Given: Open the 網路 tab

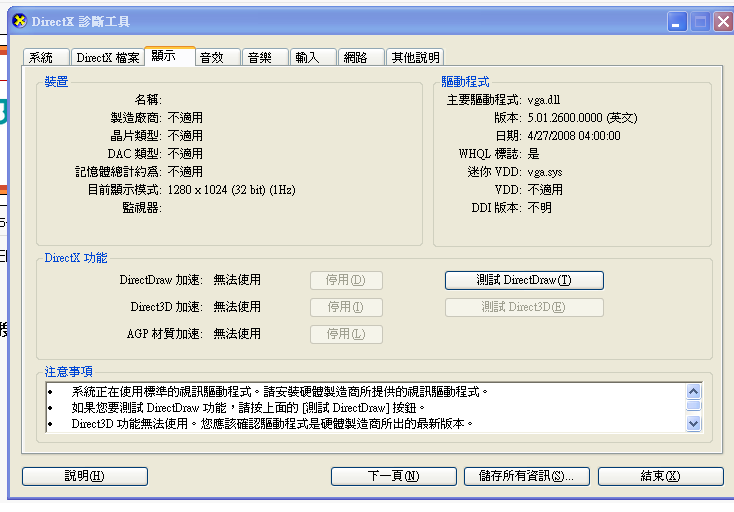Looking at the screenshot, I should click(361, 58).
